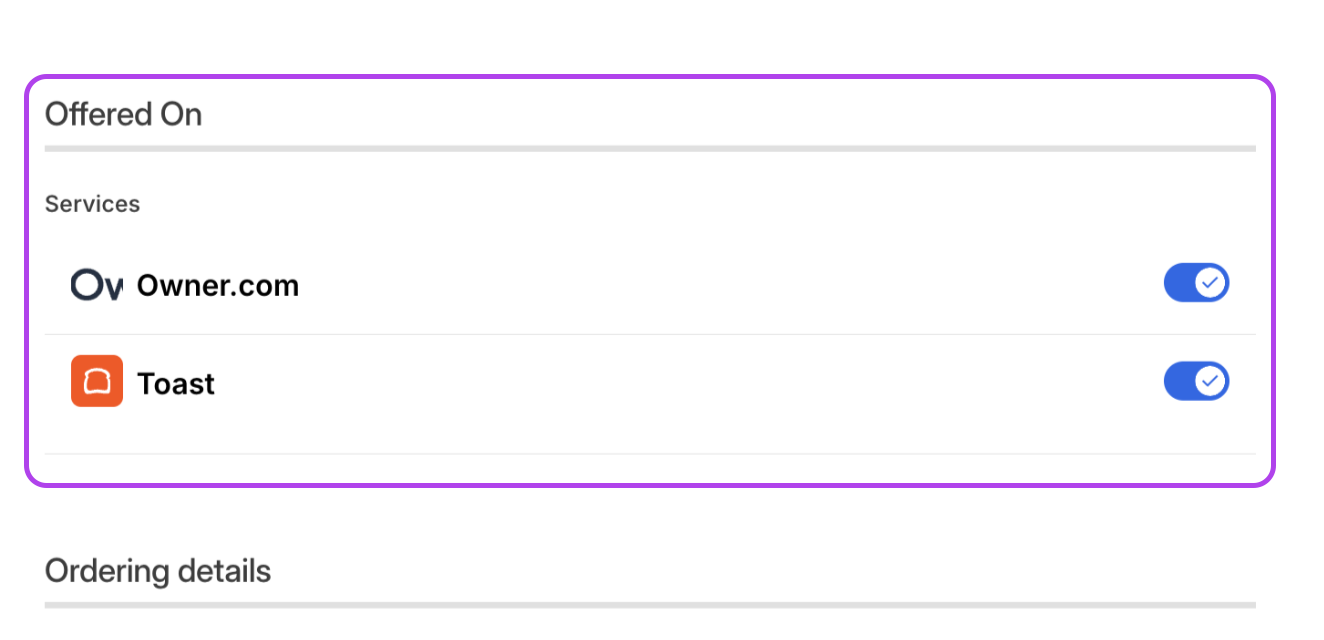Click the Owner.com logo icon
The height and width of the screenshot is (640, 1324).
tap(97, 285)
